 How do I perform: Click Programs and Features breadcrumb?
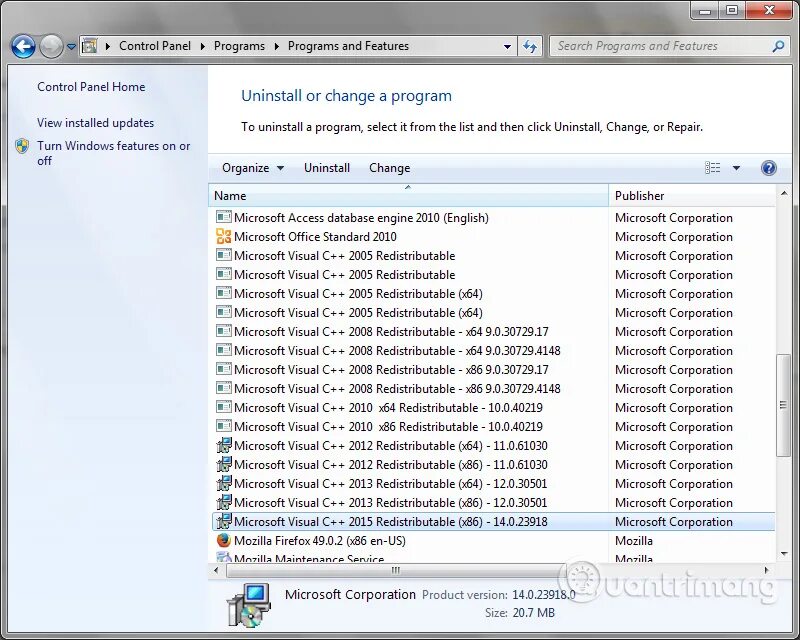click(x=348, y=46)
